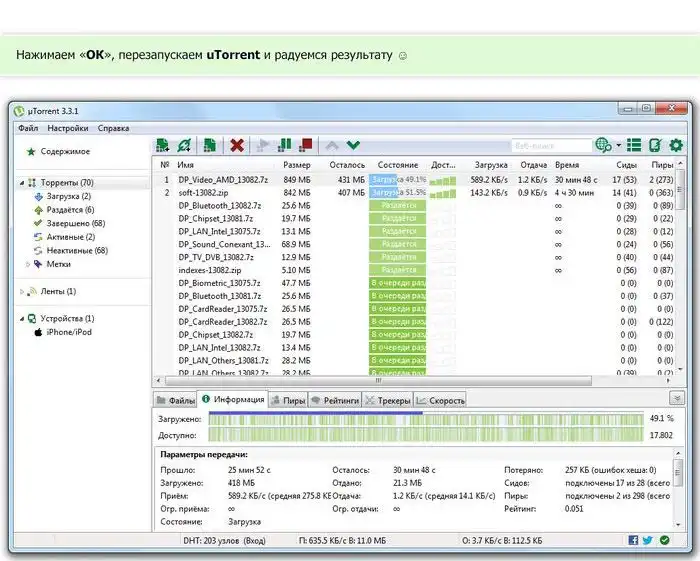Remove torrent using red X icon
Viewport: 700px width, 561px height.
[x=237, y=146]
